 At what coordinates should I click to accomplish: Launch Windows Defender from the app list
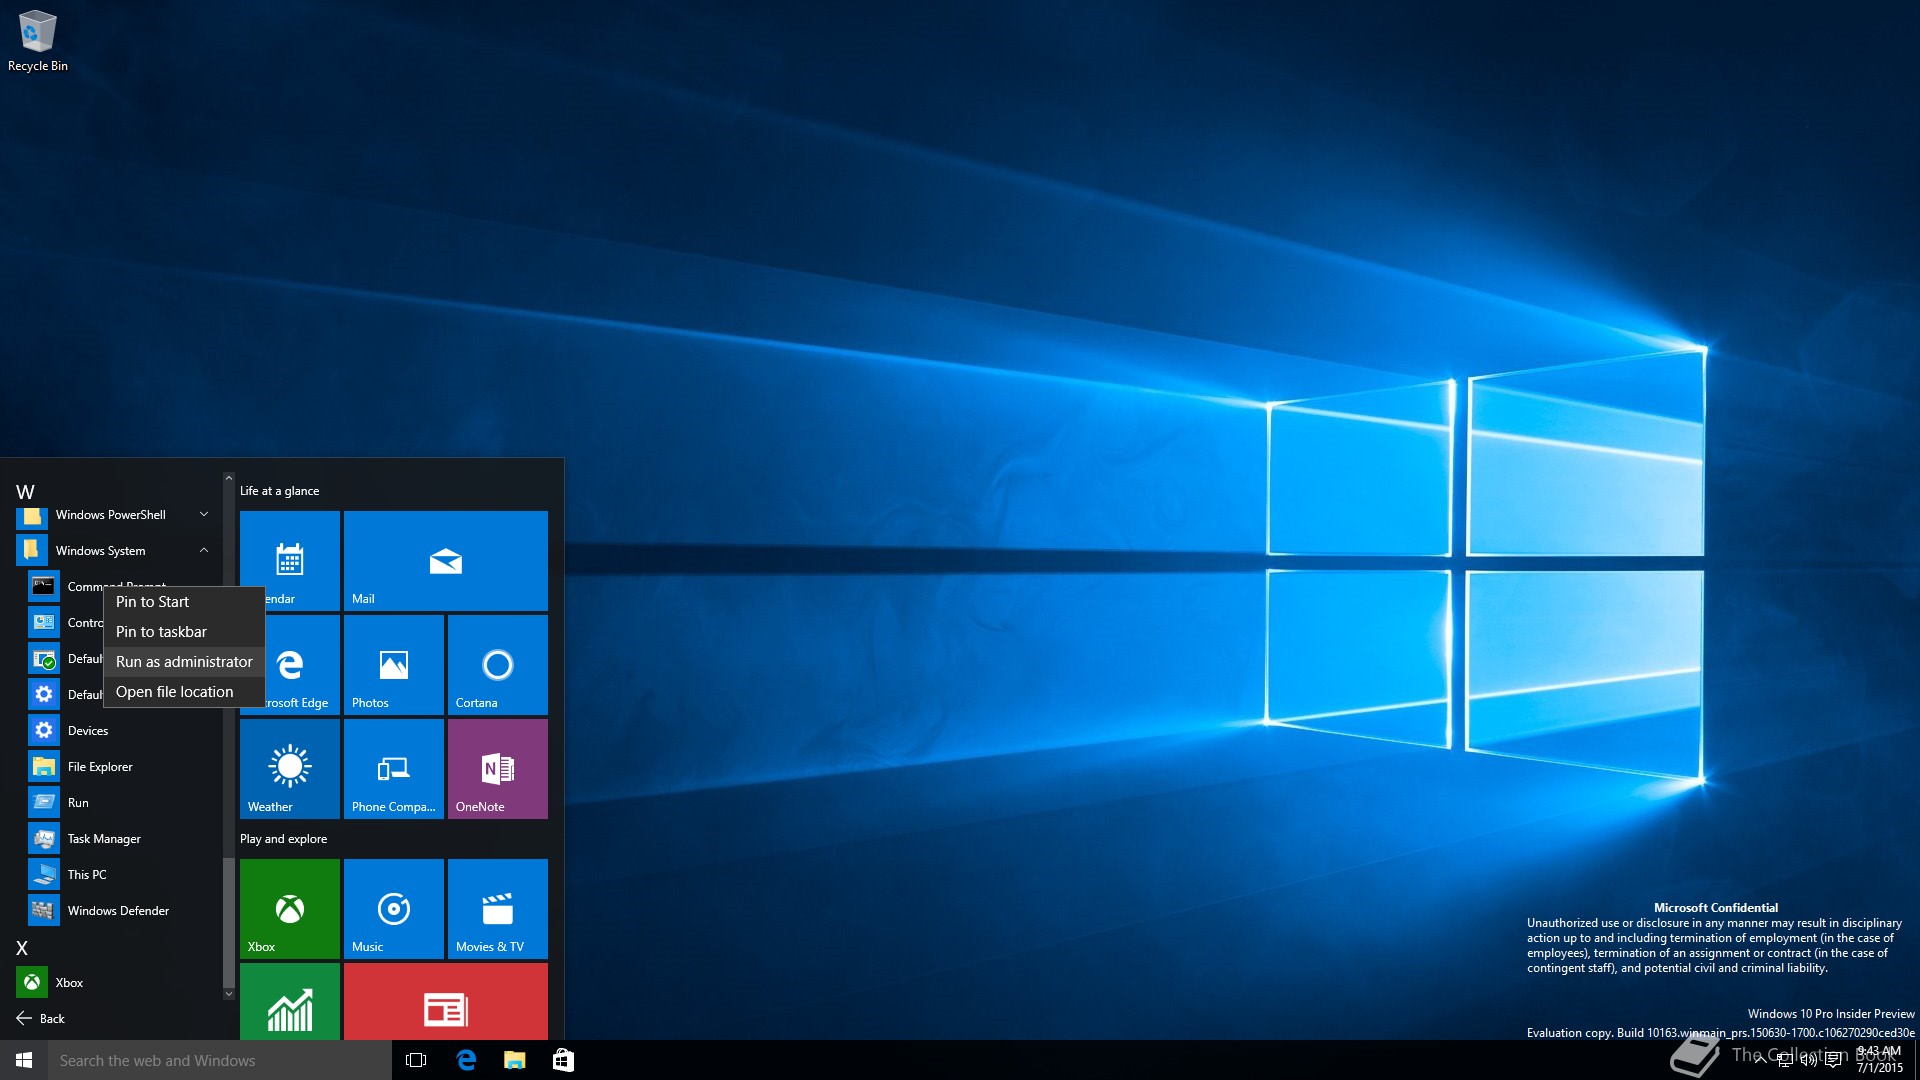point(118,911)
